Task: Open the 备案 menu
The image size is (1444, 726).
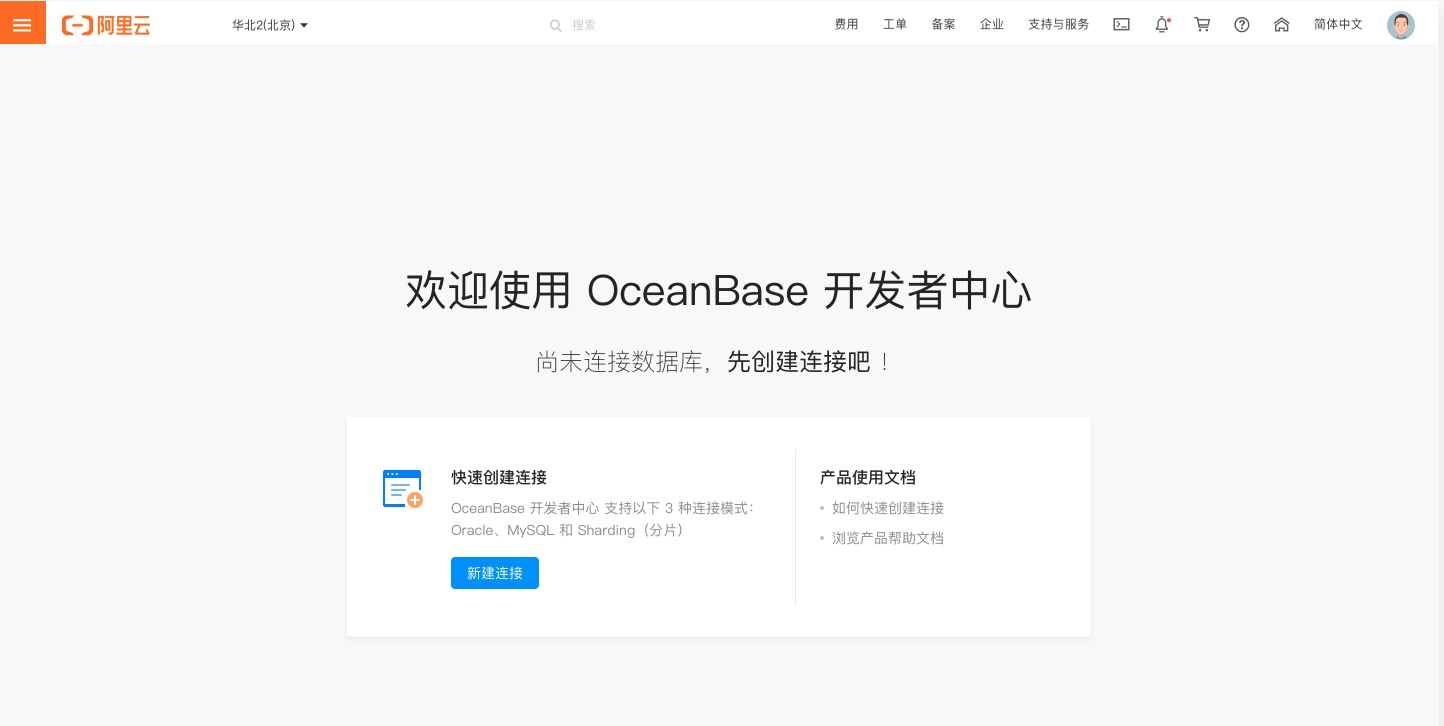Action: click(x=943, y=25)
